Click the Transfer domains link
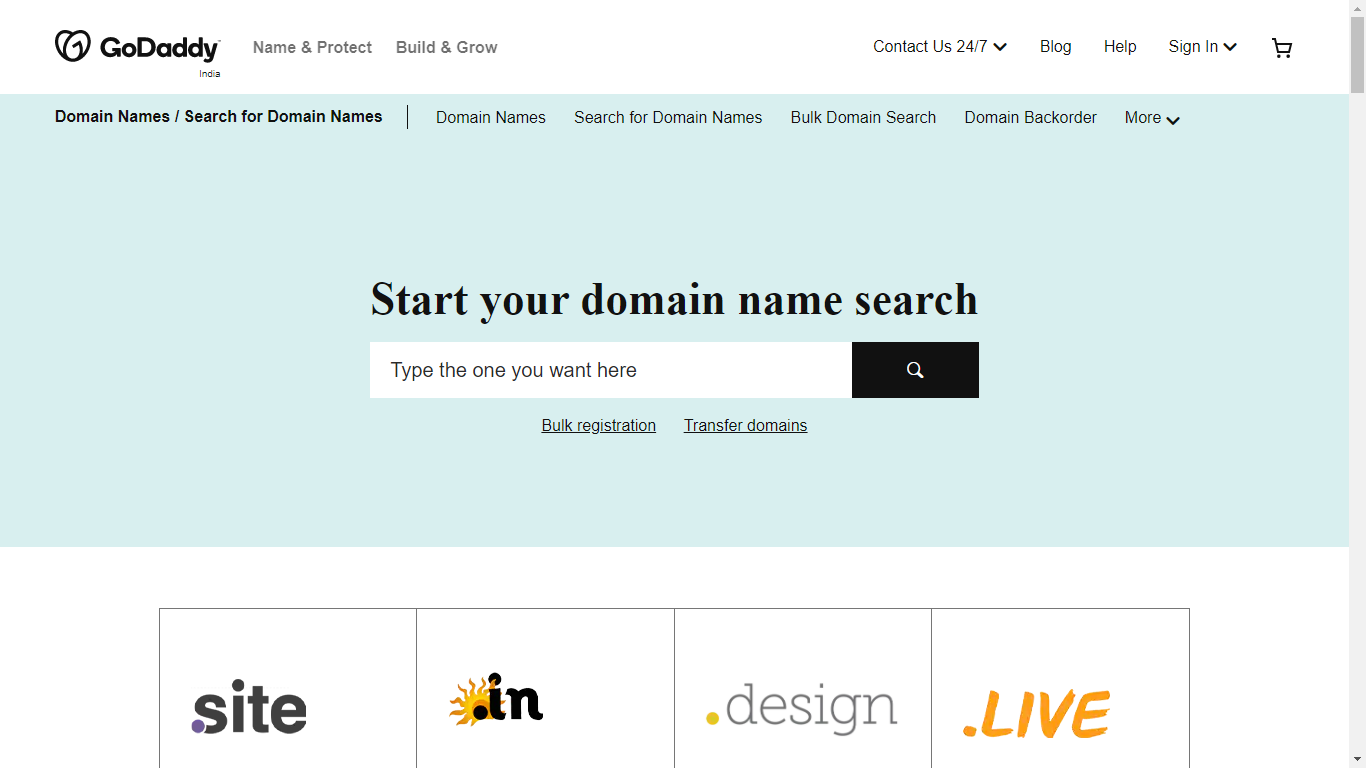 tap(745, 426)
